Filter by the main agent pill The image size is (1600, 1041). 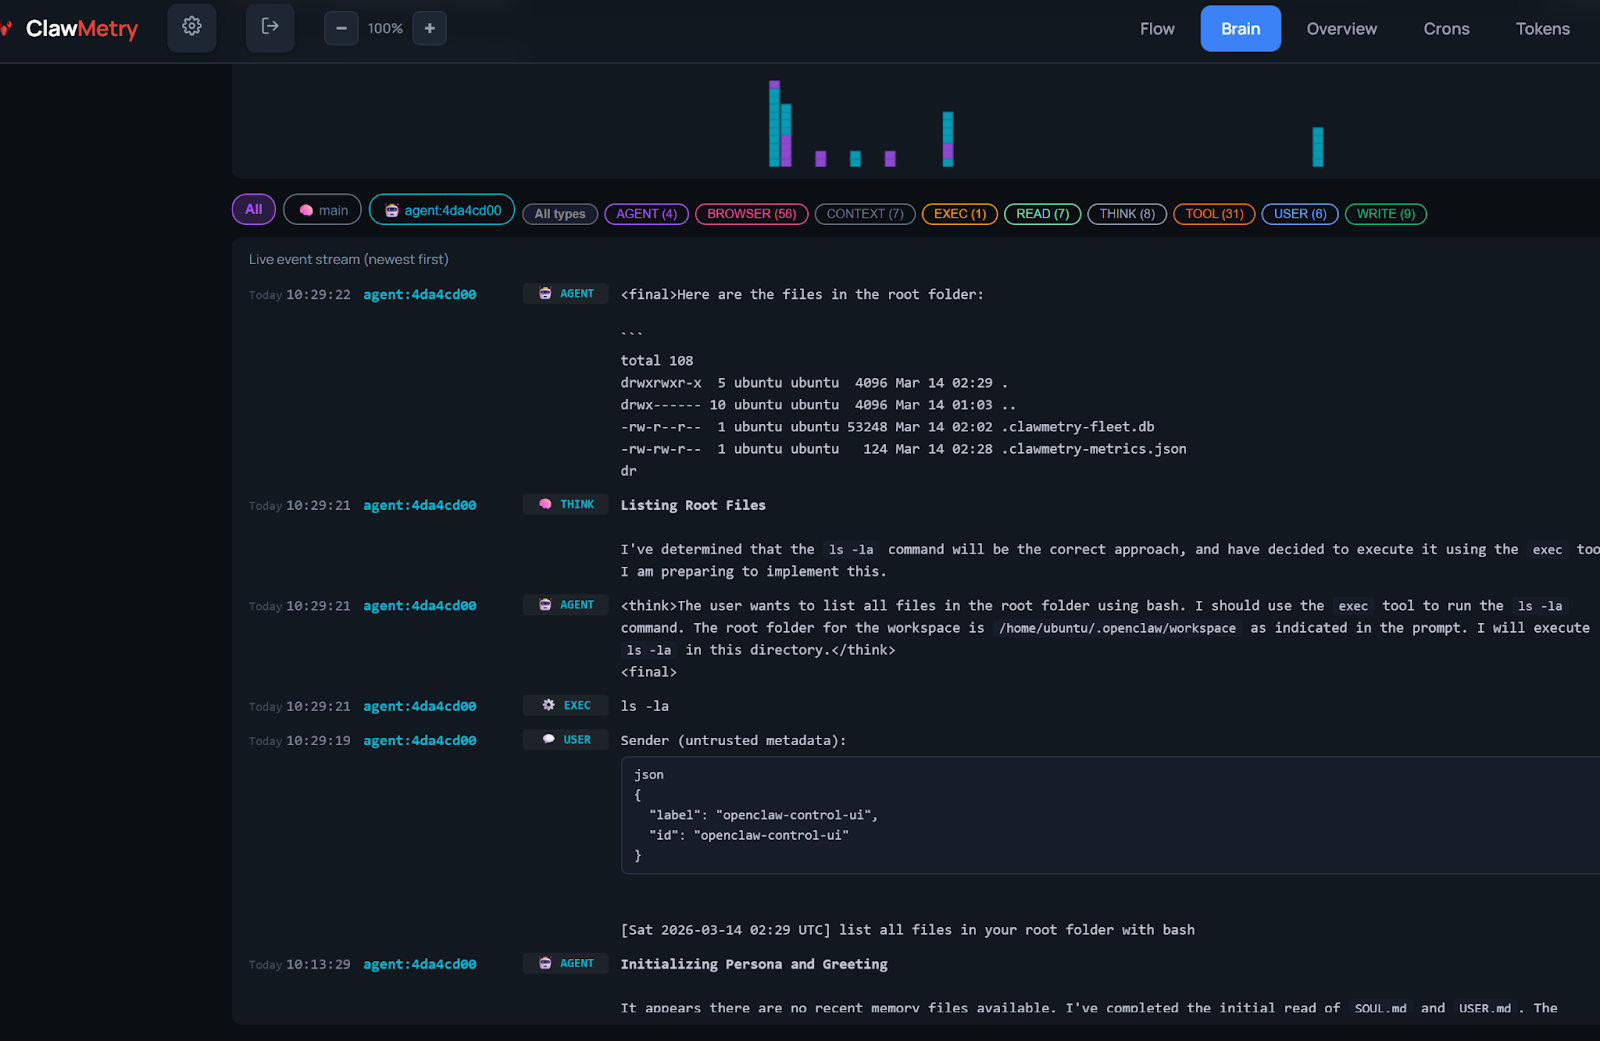pos(322,210)
